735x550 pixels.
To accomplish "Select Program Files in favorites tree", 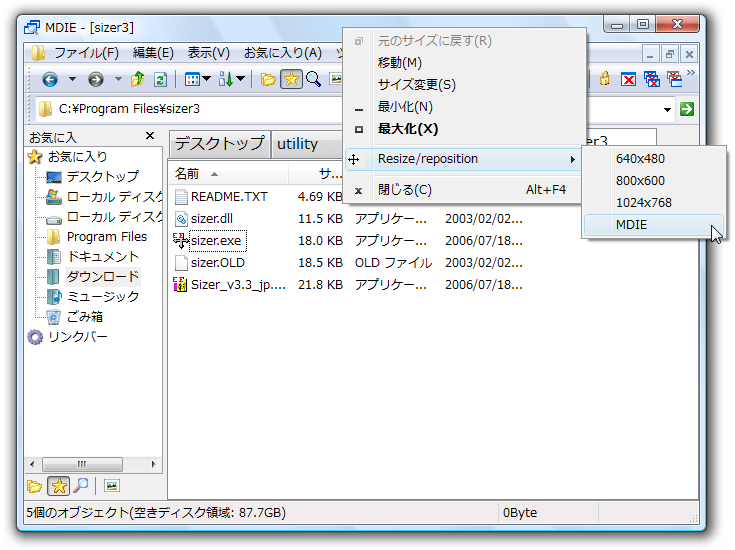I will point(107,237).
